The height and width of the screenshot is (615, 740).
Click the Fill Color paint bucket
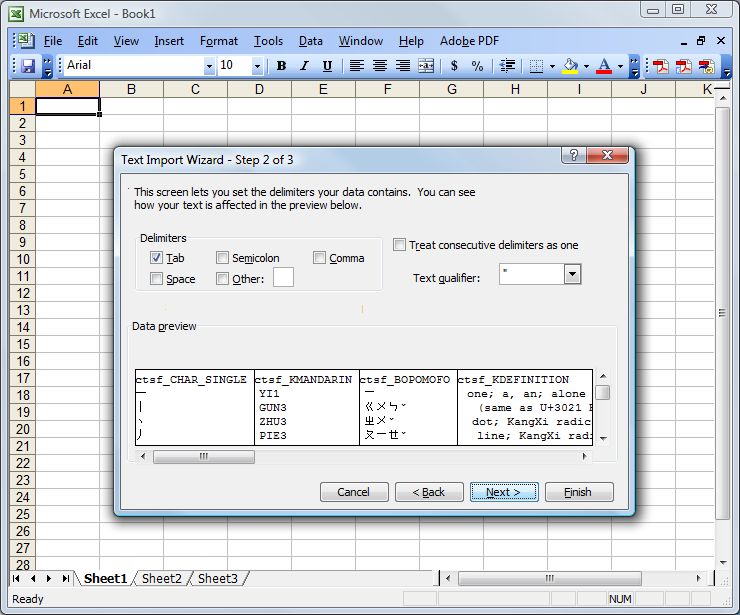click(x=571, y=66)
